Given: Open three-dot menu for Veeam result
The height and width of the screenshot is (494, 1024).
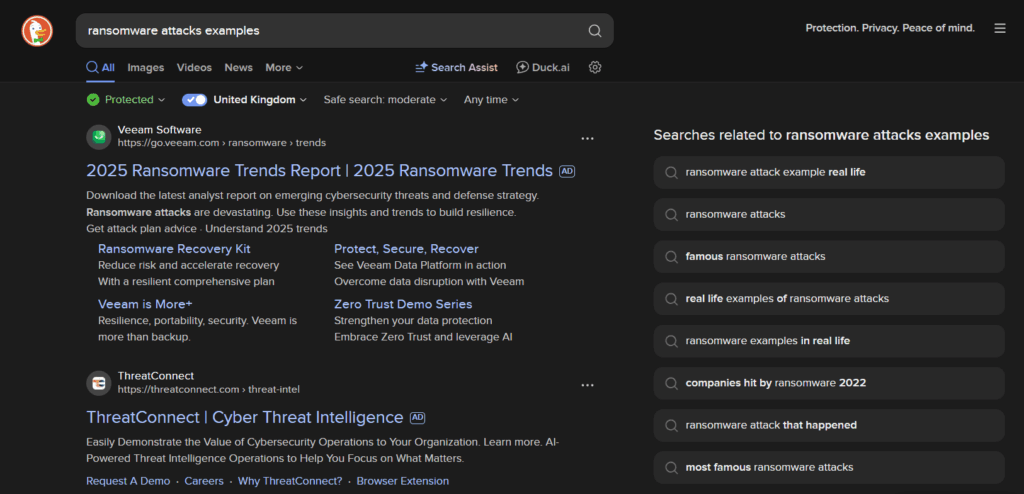Looking at the screenshot, I should click(x=587, y=139).
